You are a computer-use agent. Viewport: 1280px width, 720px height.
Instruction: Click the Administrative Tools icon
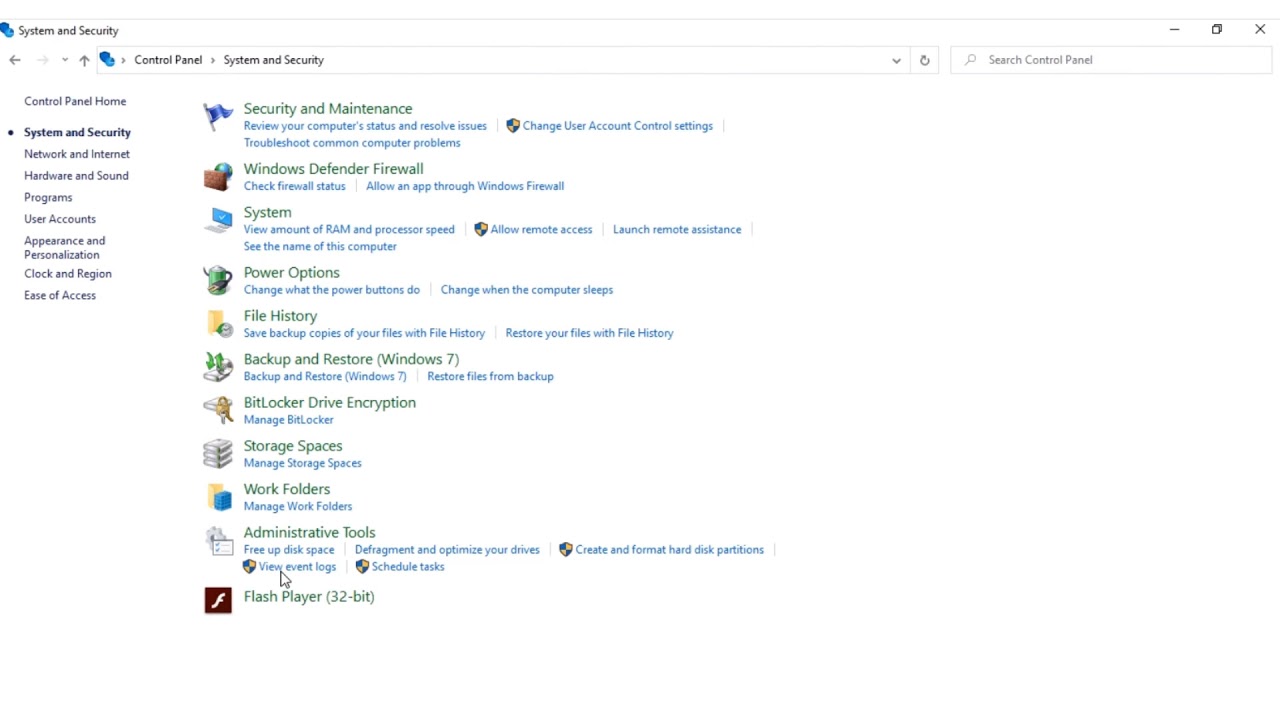(218, 541)
